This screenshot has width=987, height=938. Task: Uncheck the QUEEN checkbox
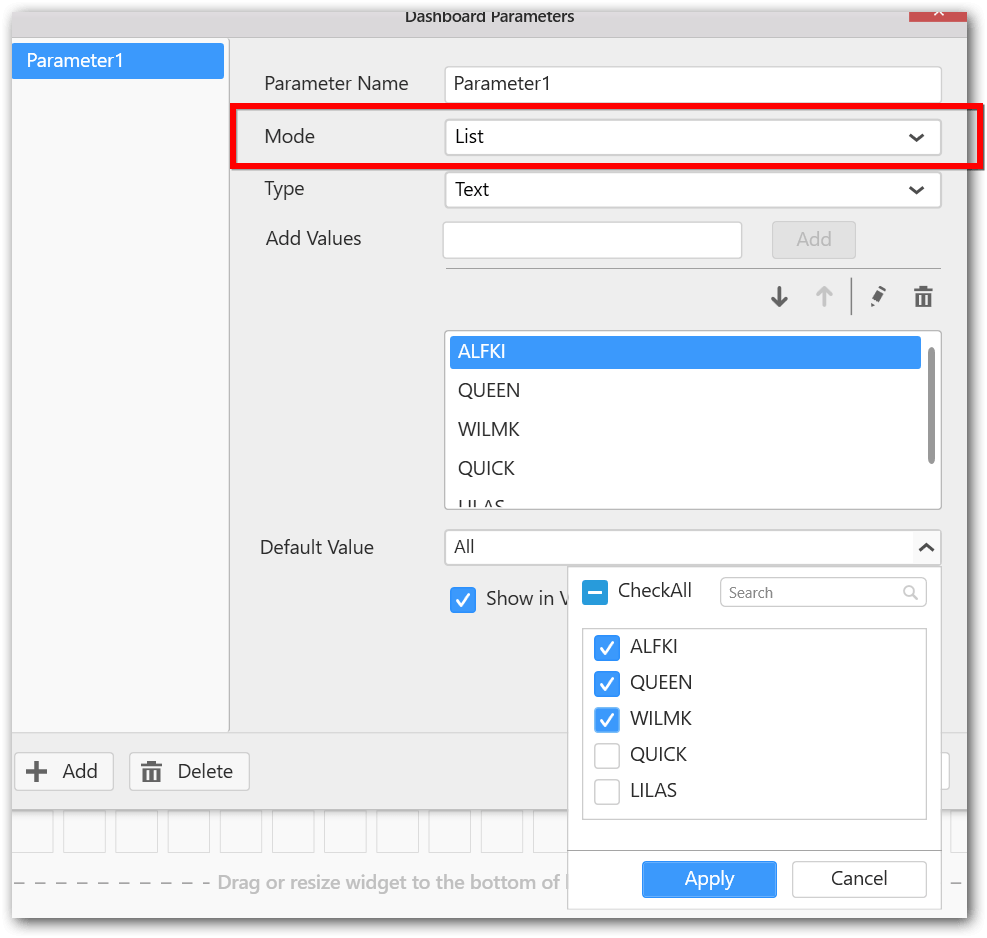(x=607, y=684)
